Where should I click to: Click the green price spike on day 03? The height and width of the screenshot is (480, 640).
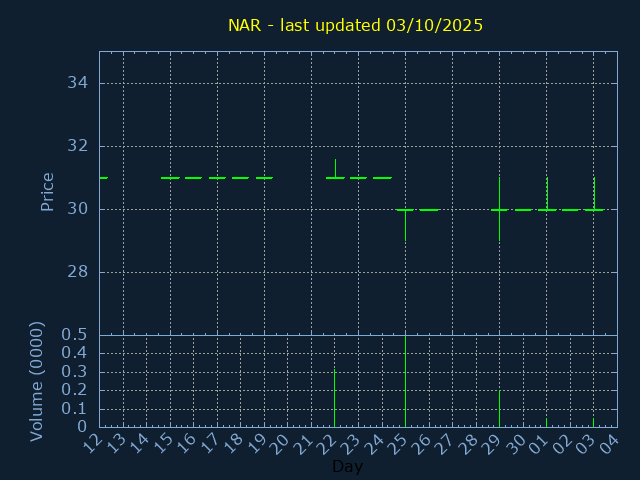tap(594, 192)
